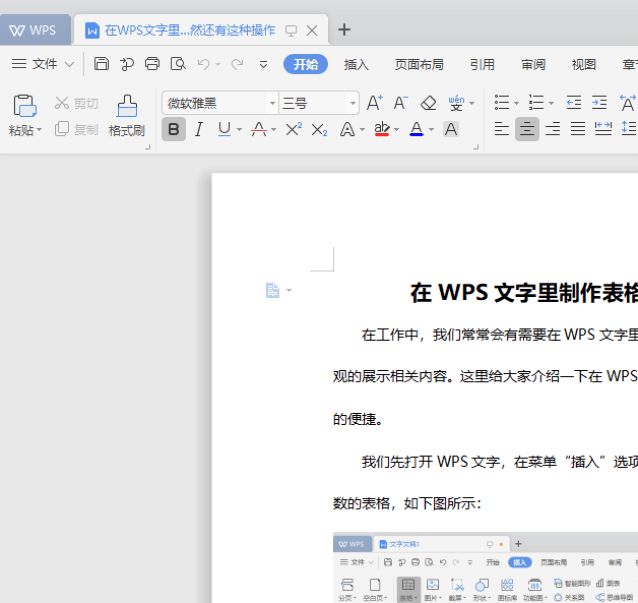Toggle align right

pyautogui.click(x=553, y=129)
